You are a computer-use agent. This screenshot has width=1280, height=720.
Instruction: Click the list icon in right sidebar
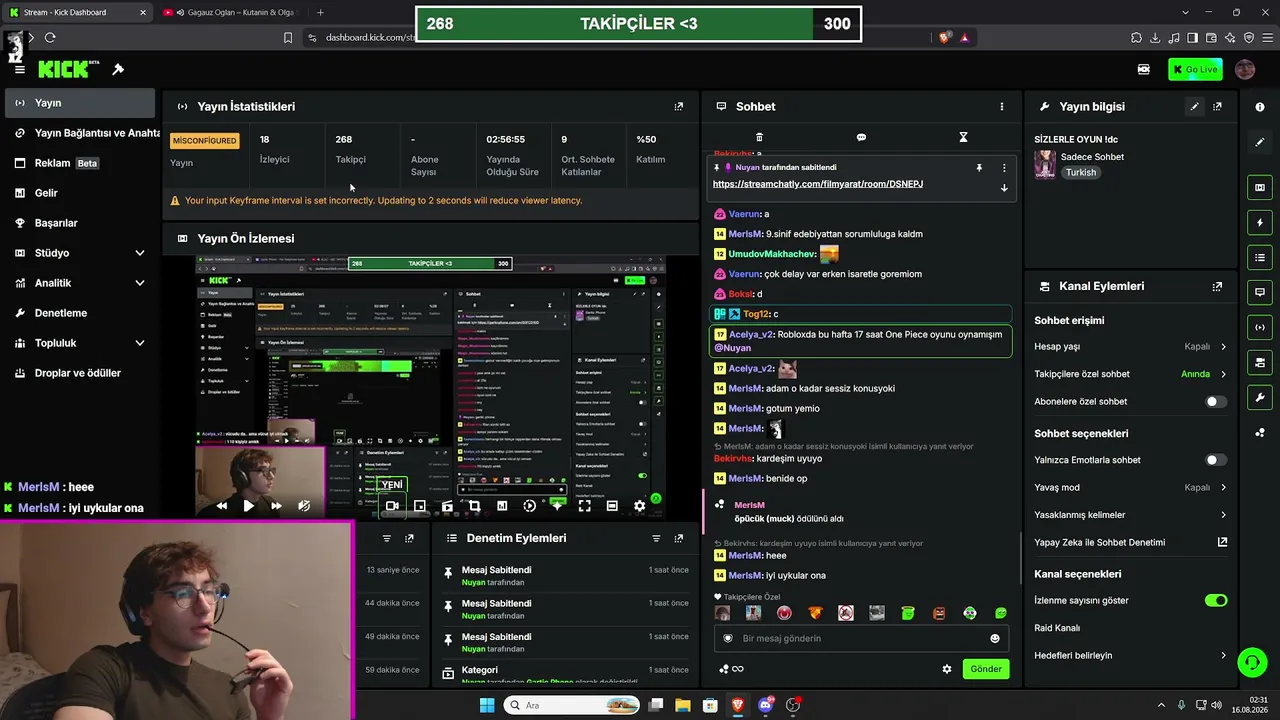coord(1260,257)
